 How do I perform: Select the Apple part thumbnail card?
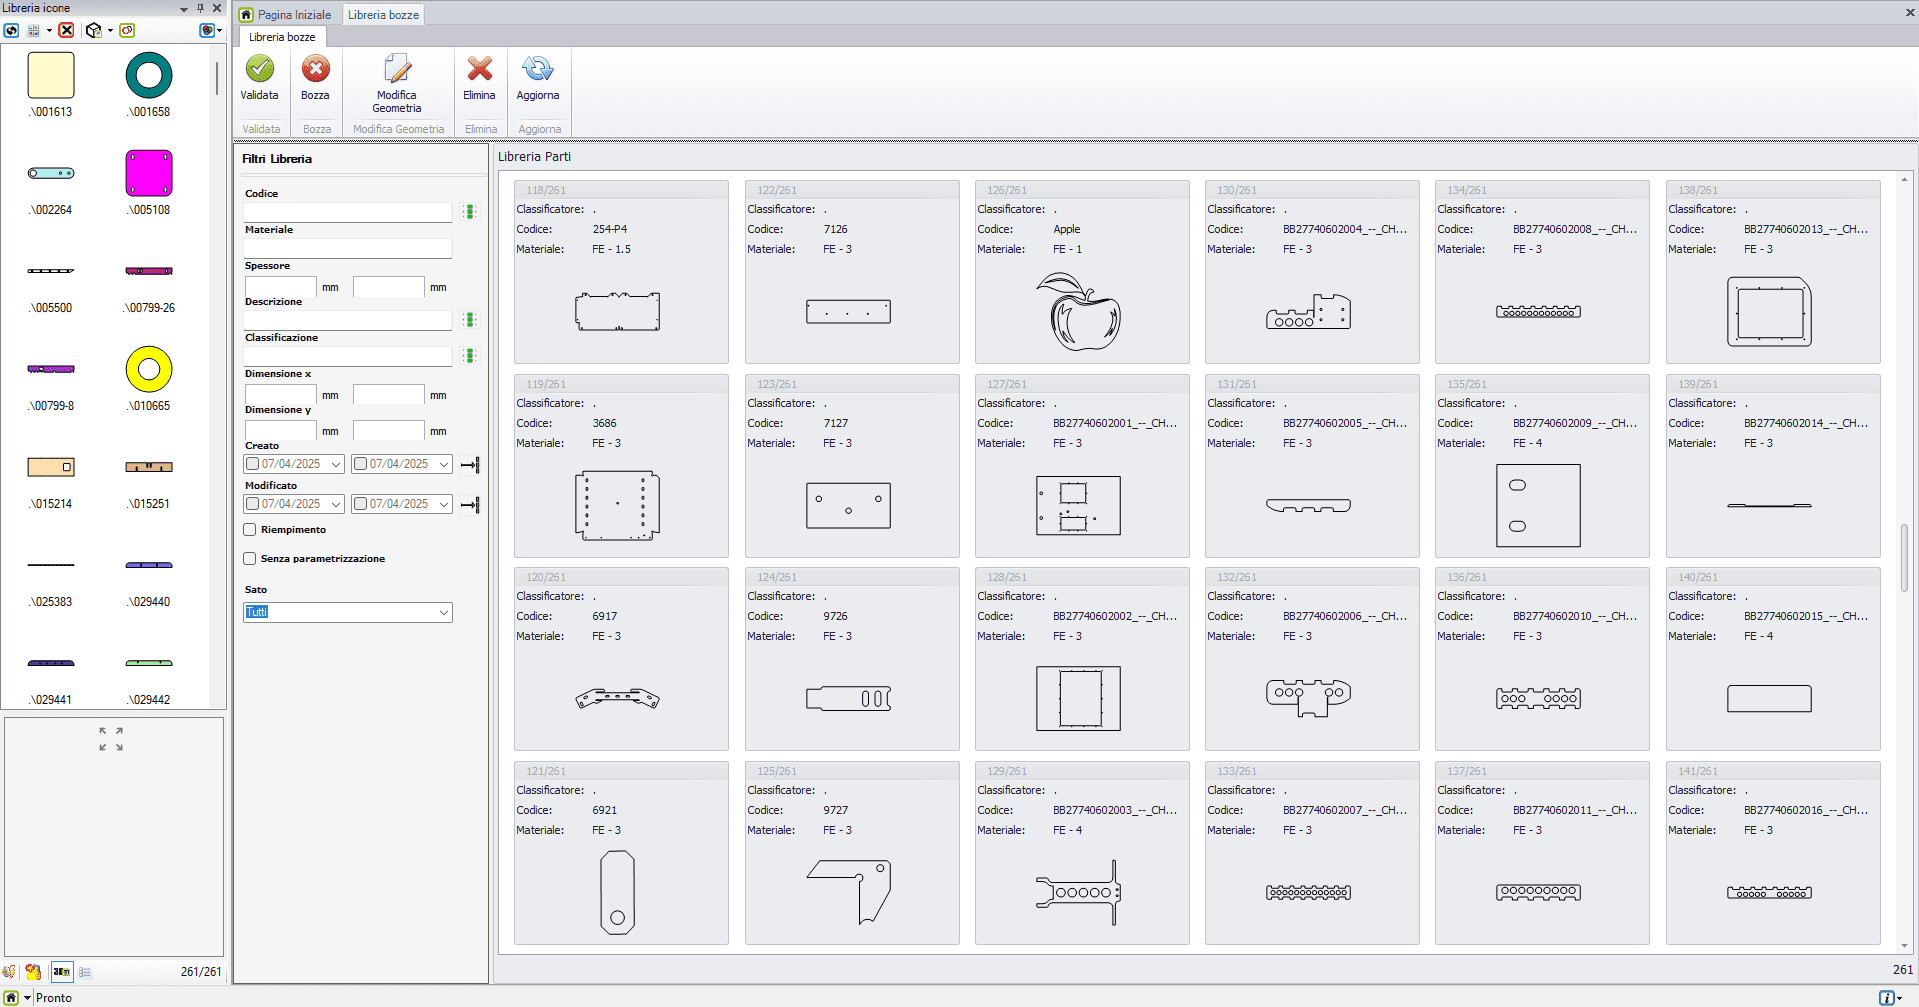coord(1082,272)
